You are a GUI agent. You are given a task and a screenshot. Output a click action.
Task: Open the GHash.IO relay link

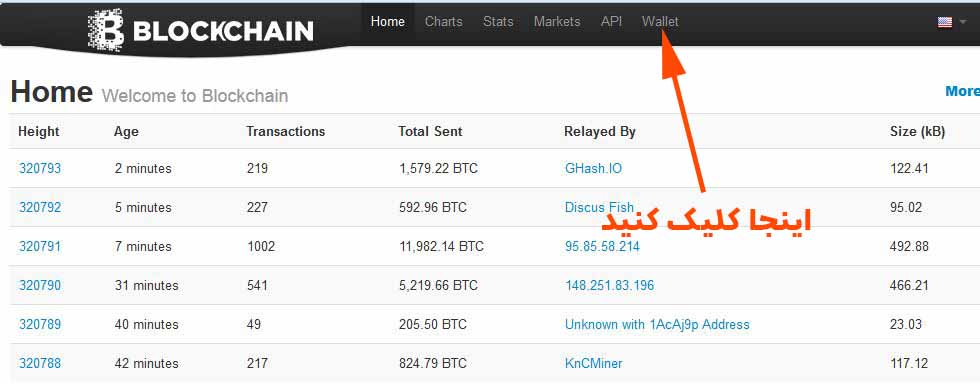(x=593, y=168)
